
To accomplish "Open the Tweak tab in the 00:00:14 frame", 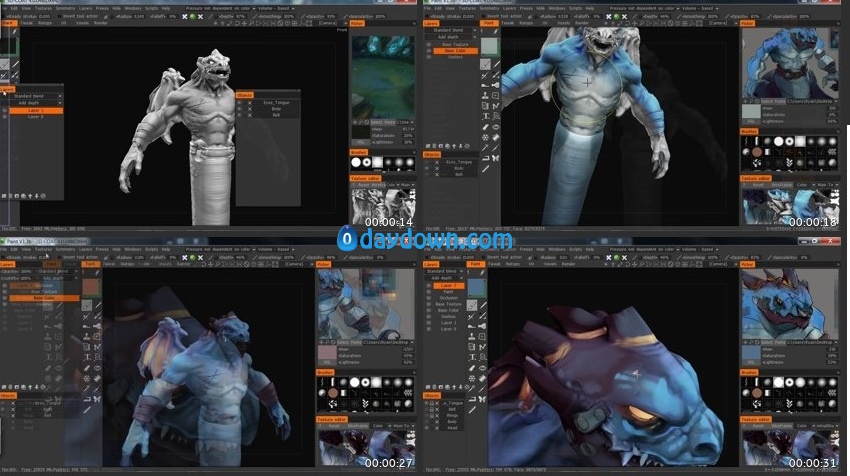I will click(x=27, y=23).
